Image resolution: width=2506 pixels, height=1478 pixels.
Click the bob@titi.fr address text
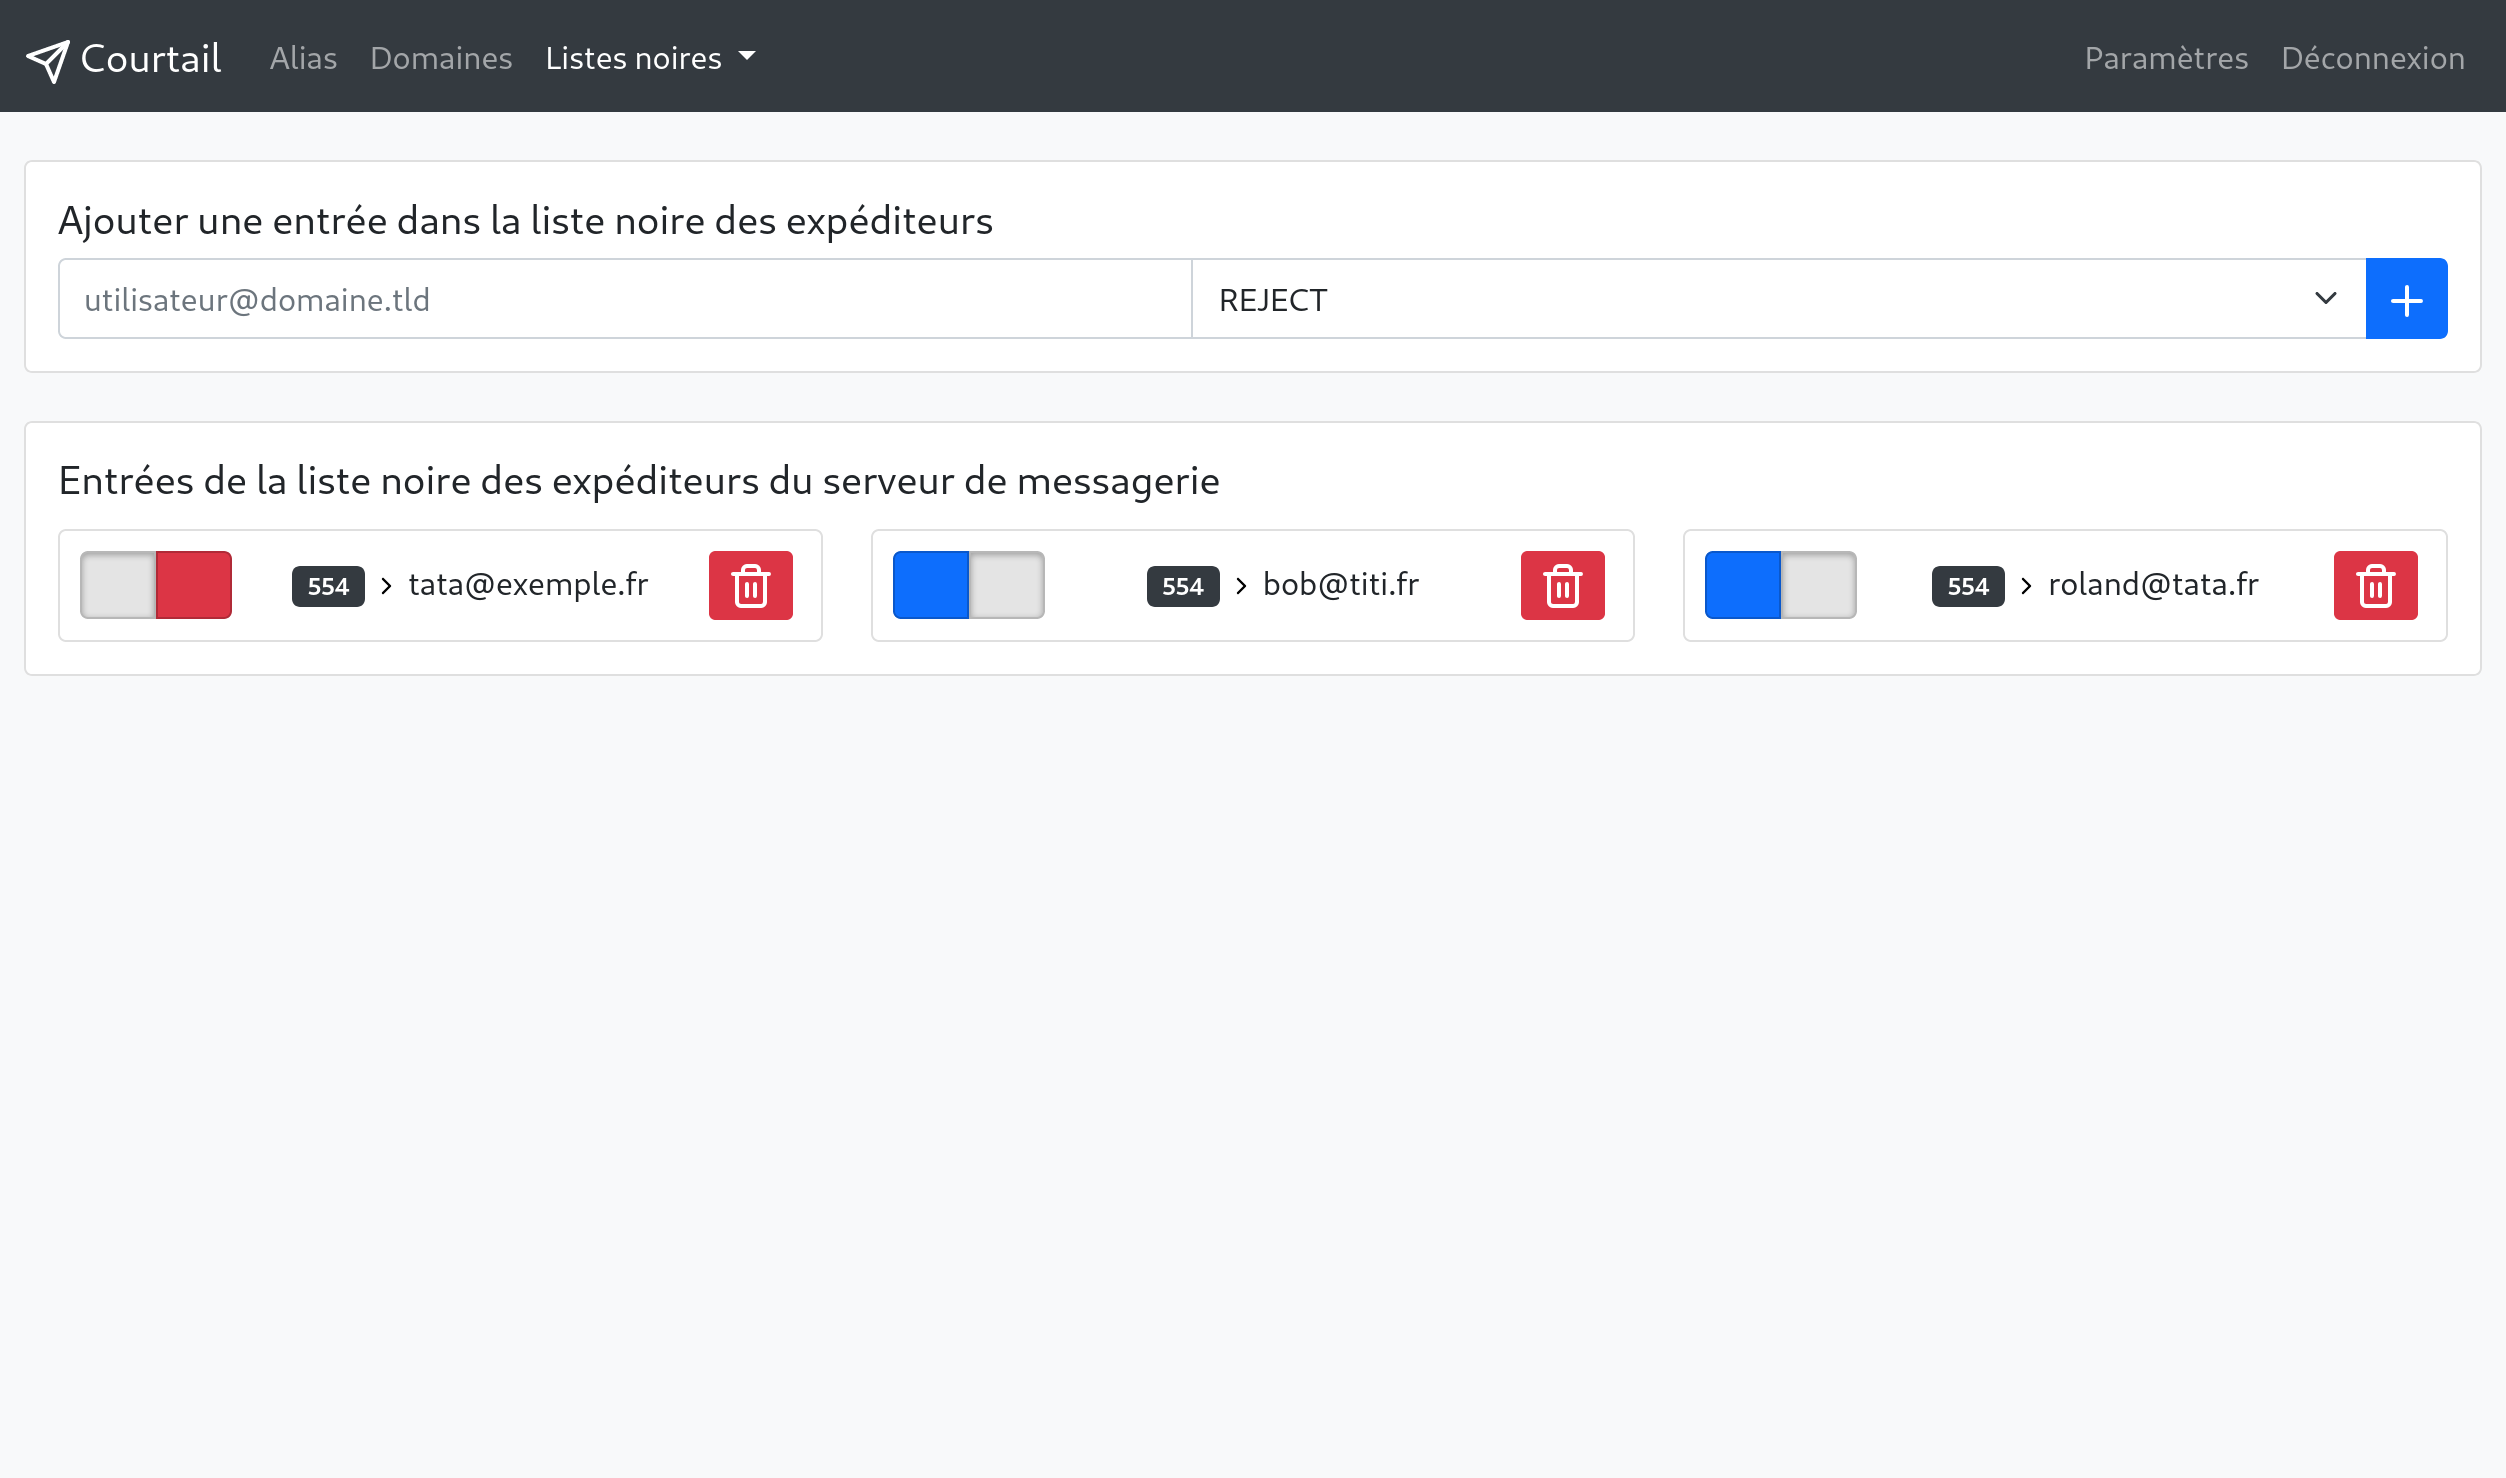(x=1341, y=584)
